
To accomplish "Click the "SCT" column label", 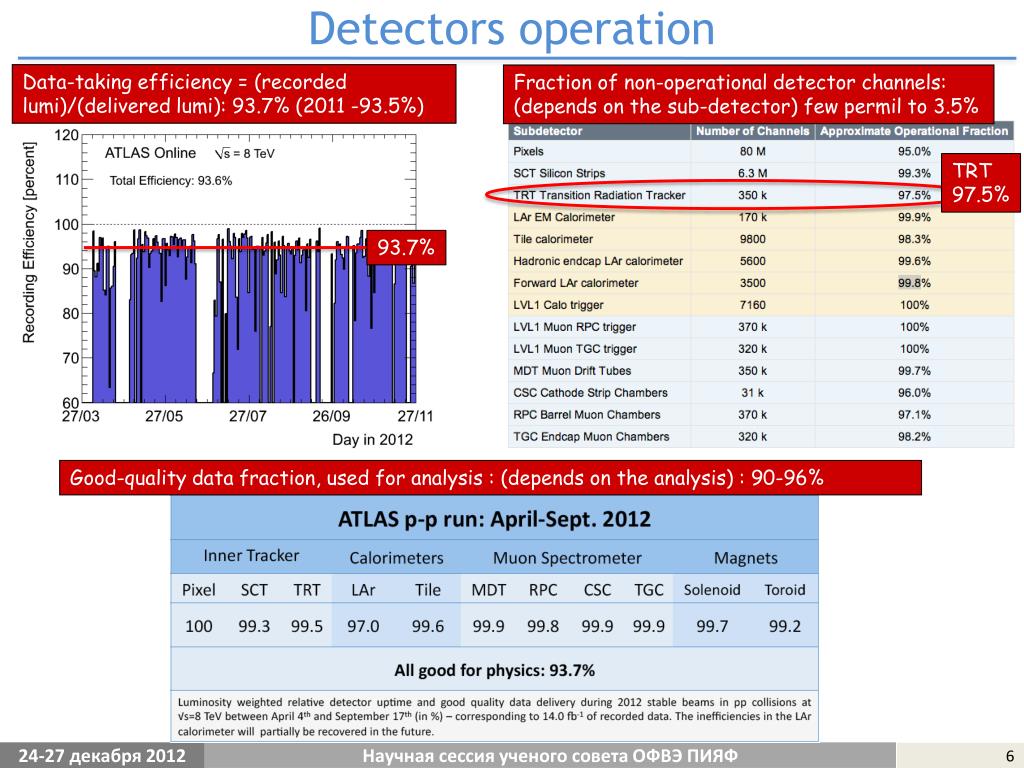I will click(x=254, y=590).
